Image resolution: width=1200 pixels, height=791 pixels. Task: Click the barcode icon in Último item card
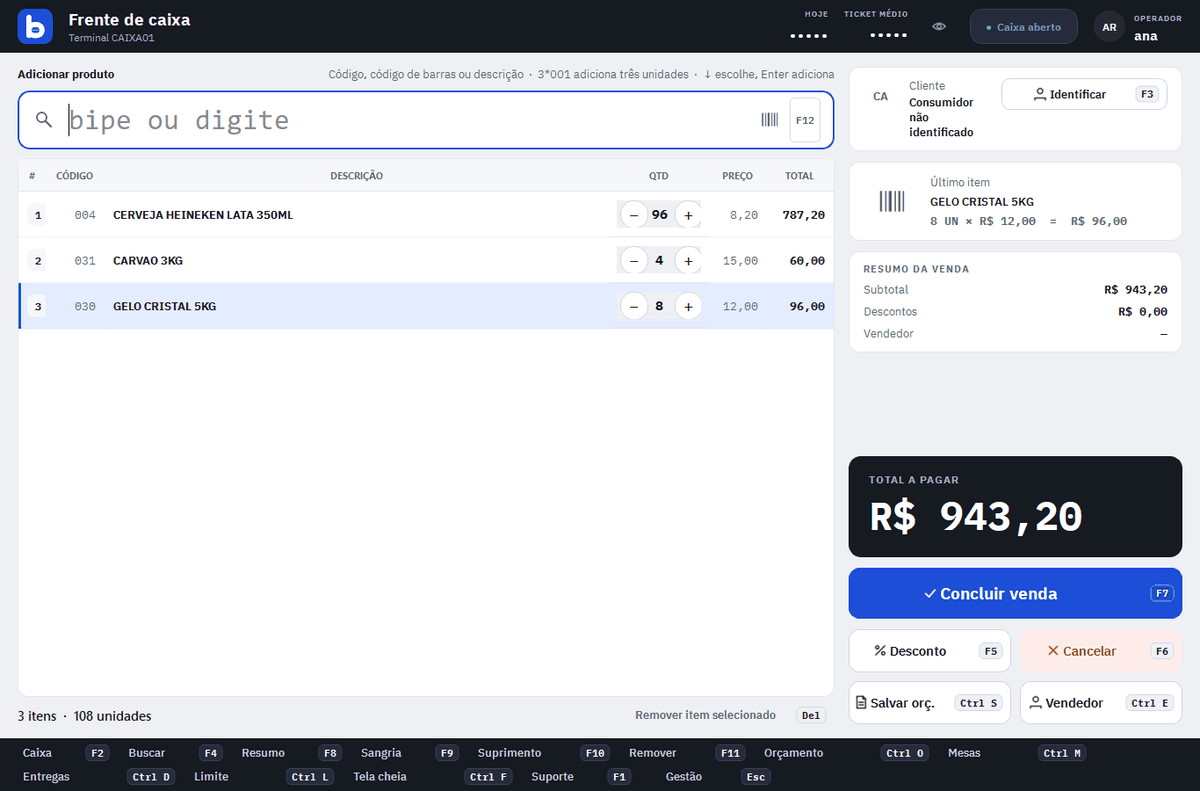pyautogui.click(x=892, y=201)
